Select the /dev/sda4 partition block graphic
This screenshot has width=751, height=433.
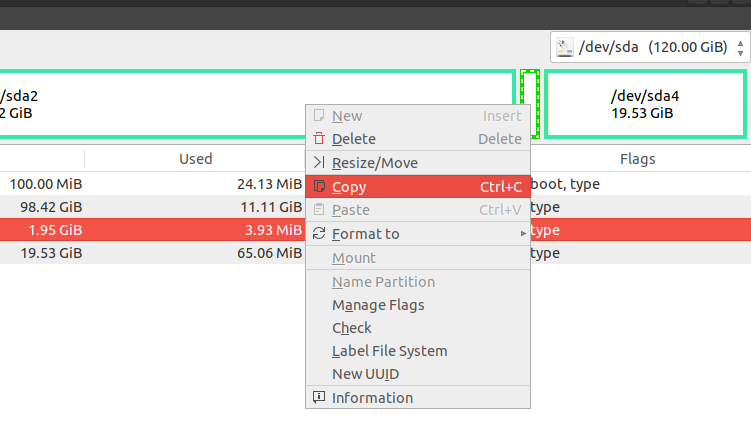(x=645, y=104)
